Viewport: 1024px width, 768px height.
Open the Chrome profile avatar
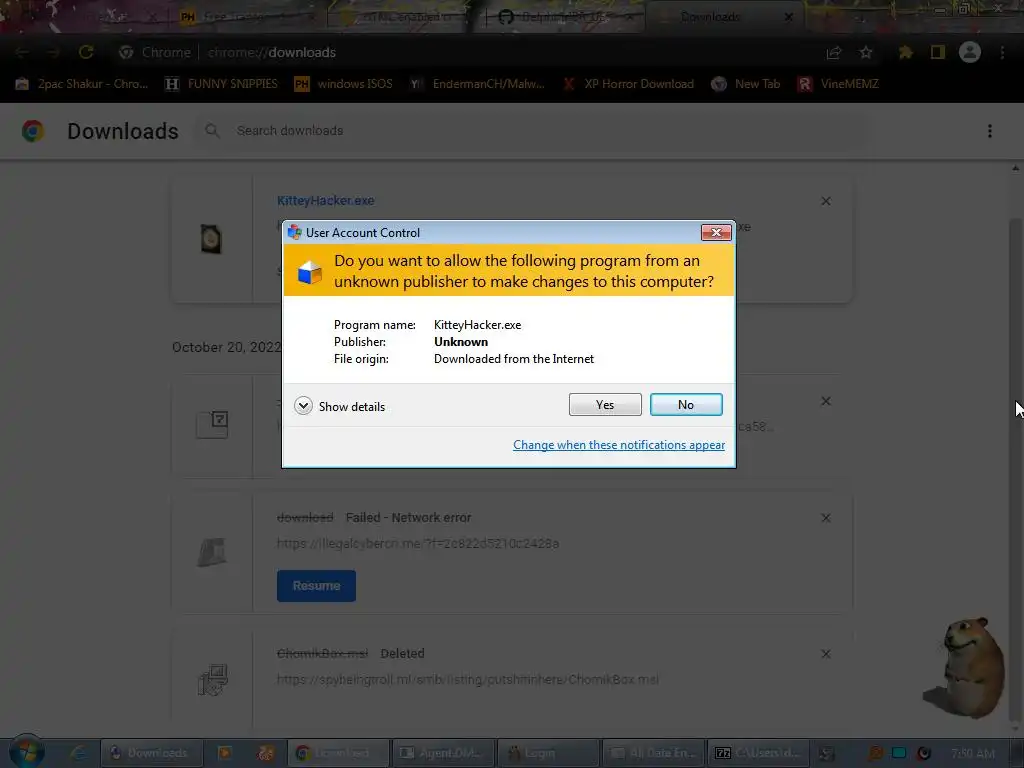pyautogui.click(x=970, y=52)
